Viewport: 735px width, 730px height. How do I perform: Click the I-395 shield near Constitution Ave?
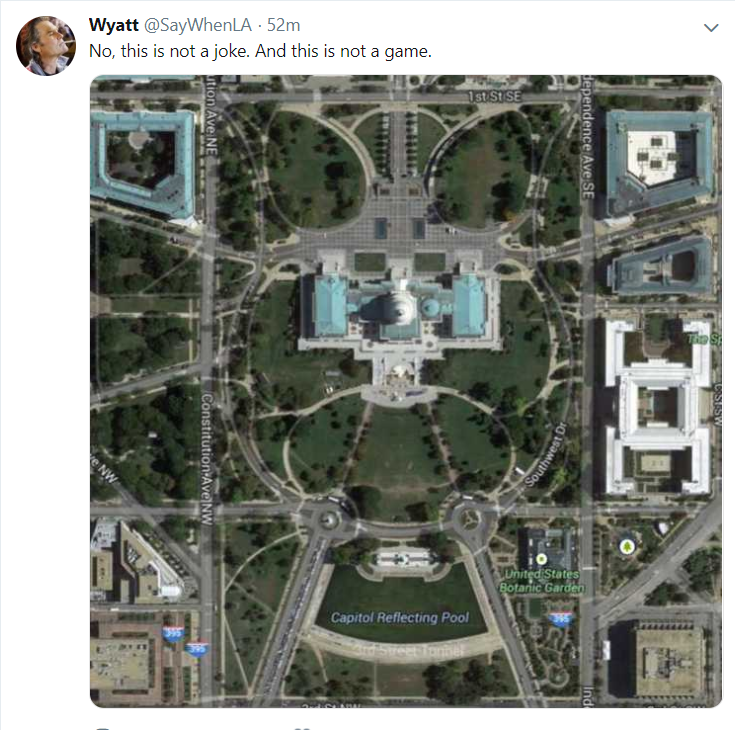[x=198, y=648]
